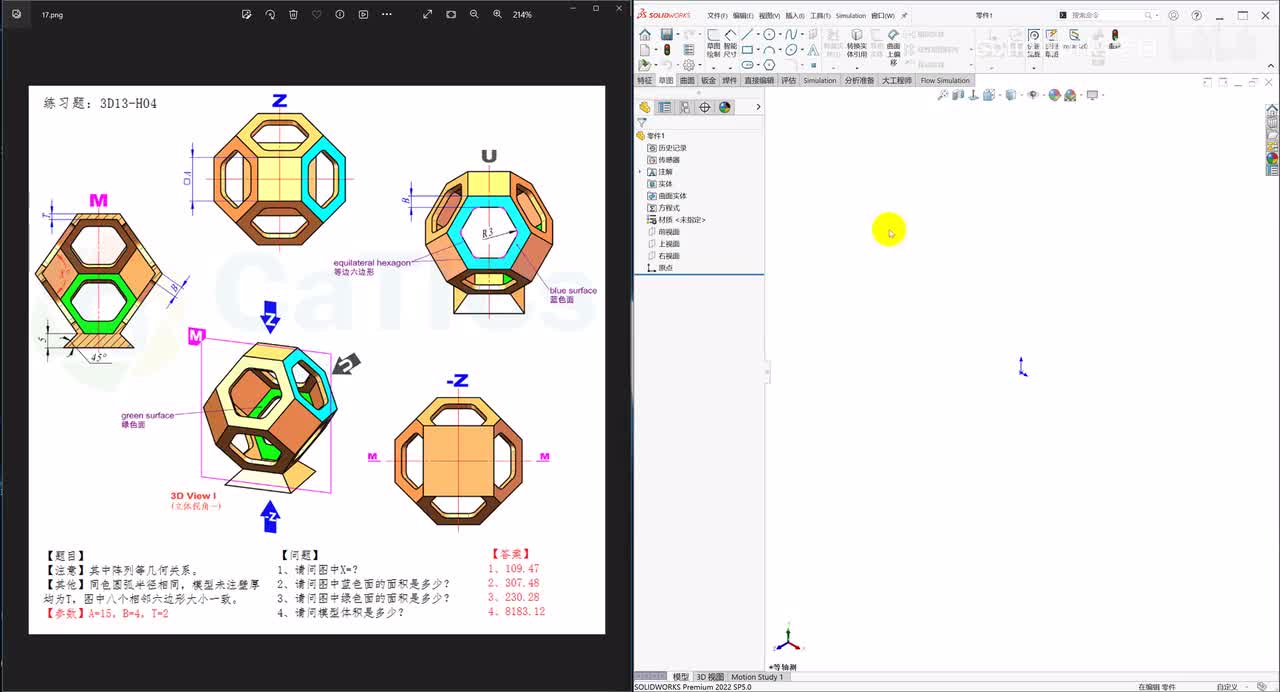
Task: Enter fullscreen in Photos viewer
Action: pyautogui.click(x=428, y=15)
